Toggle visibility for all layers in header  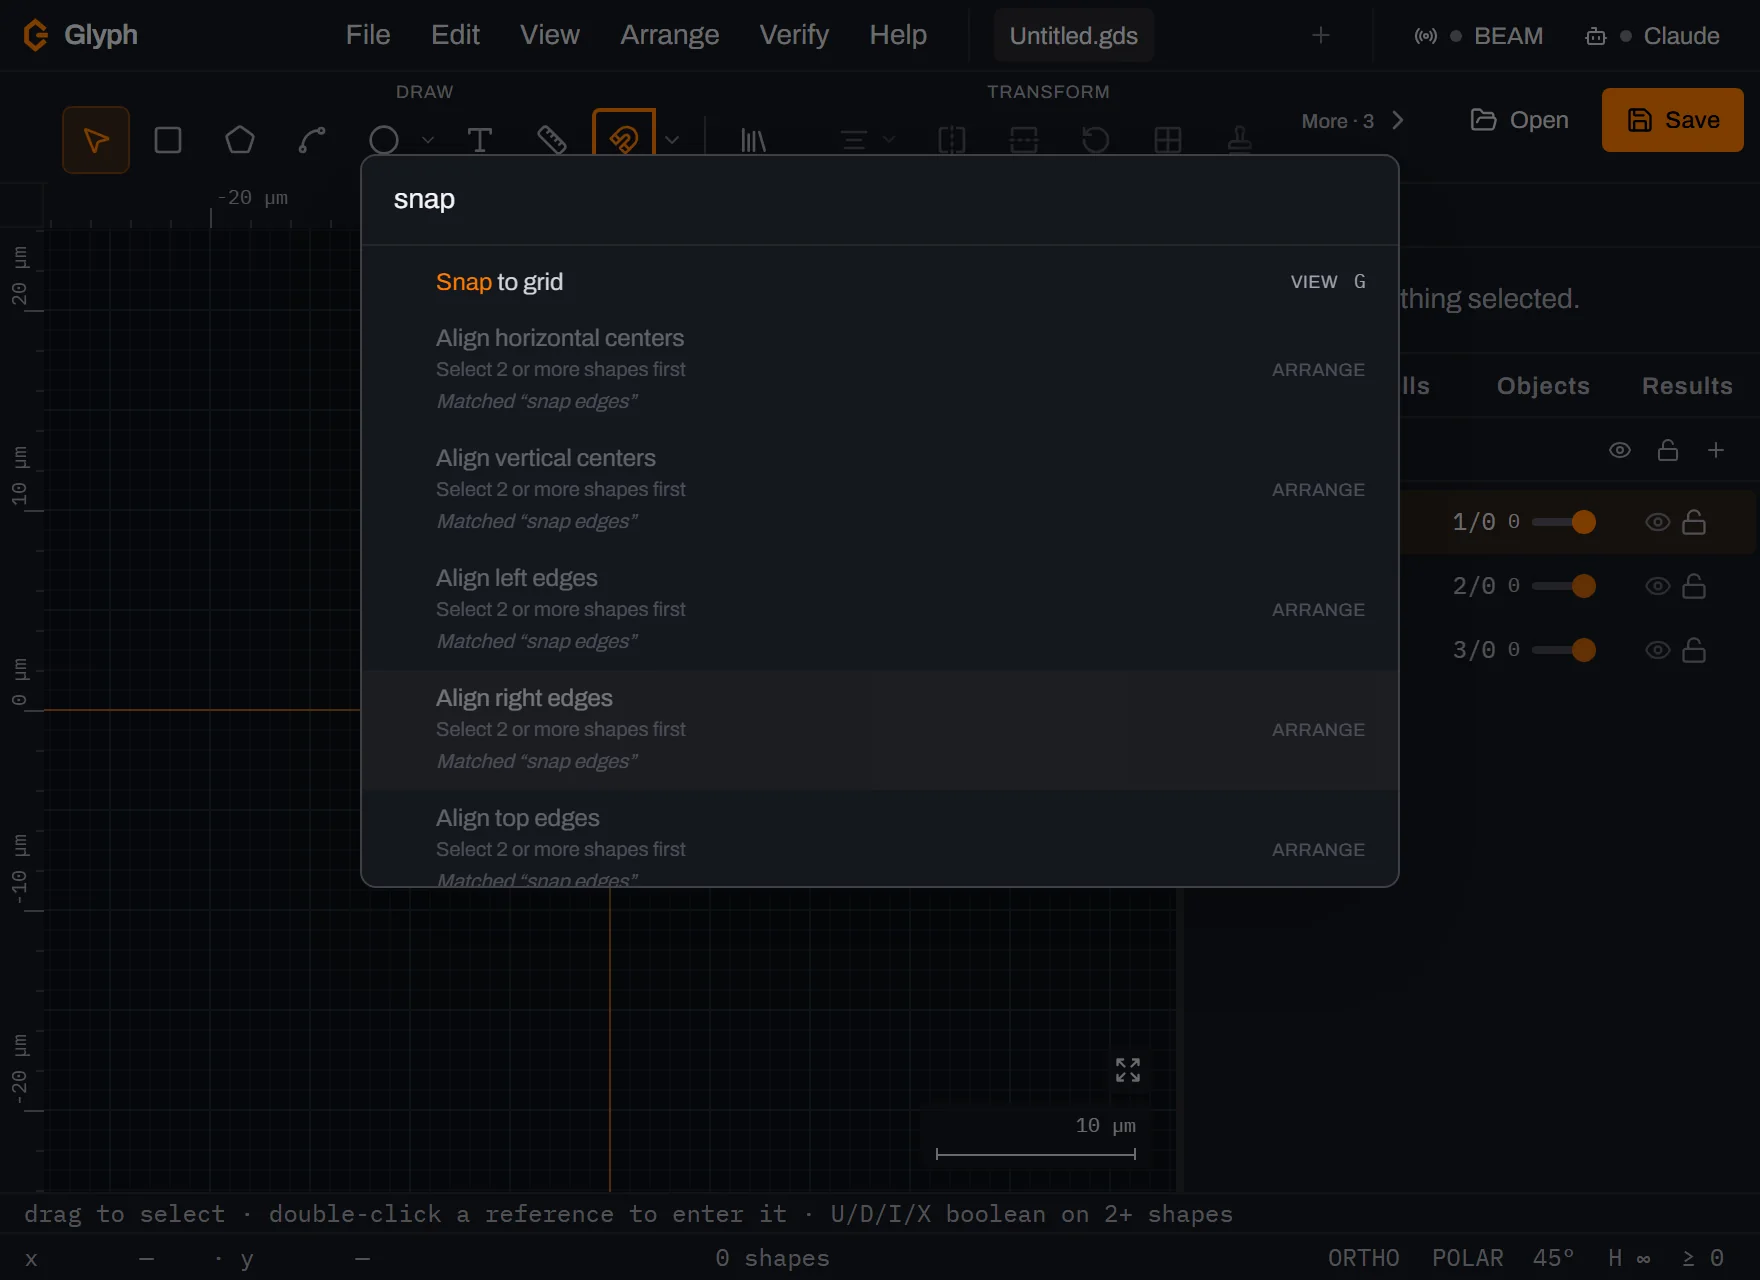pos(1620,450)
